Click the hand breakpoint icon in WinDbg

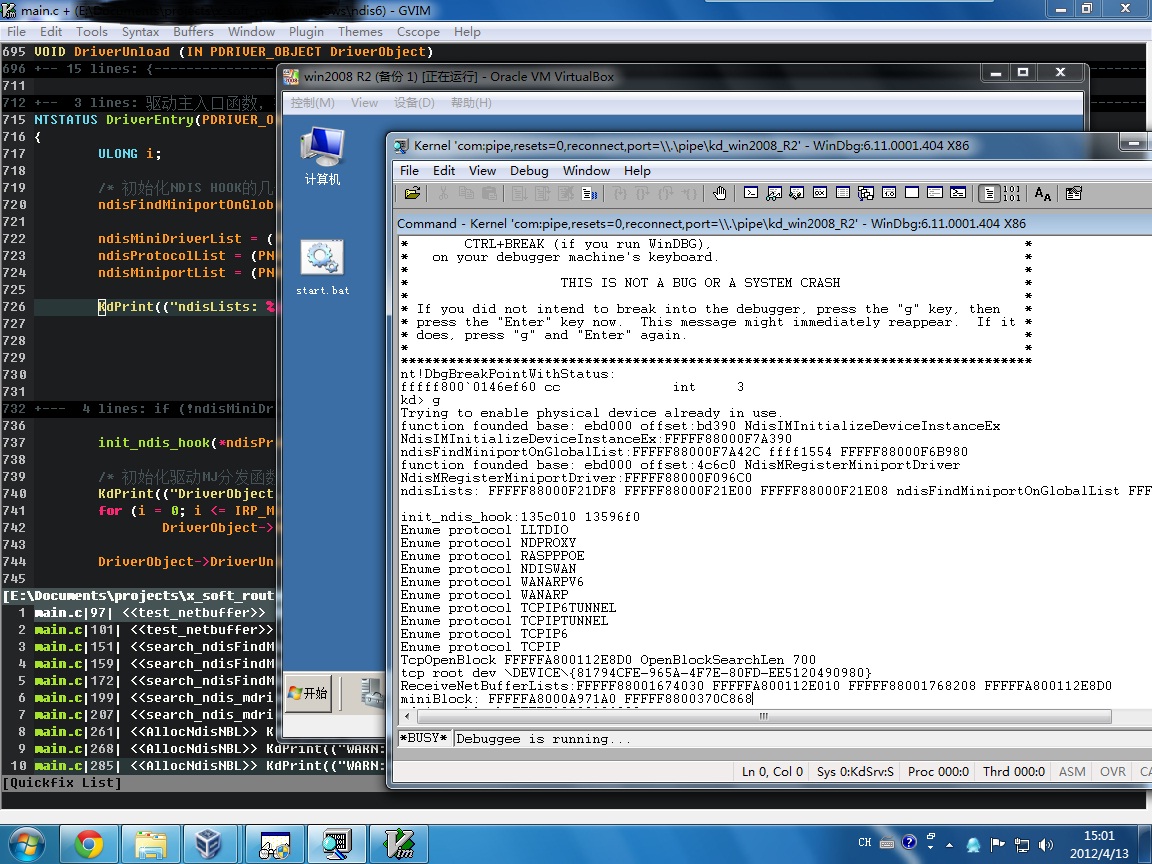[x=719, y=193]
